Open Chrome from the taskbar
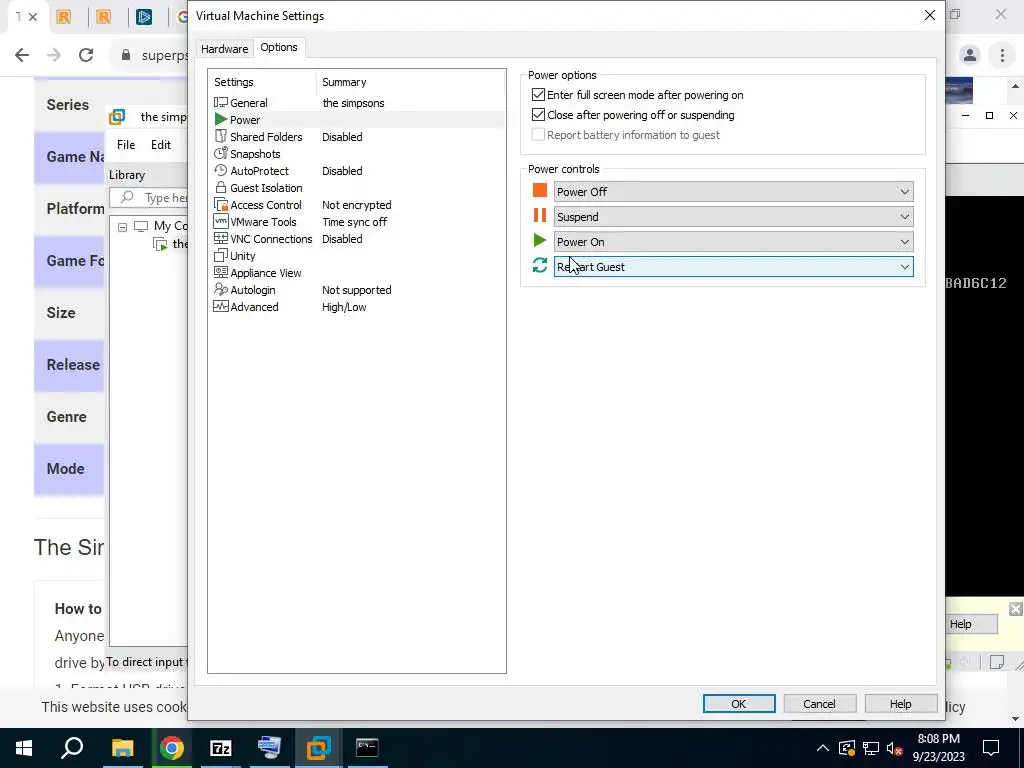1024x768 pixels. click(x=172, y=748)
